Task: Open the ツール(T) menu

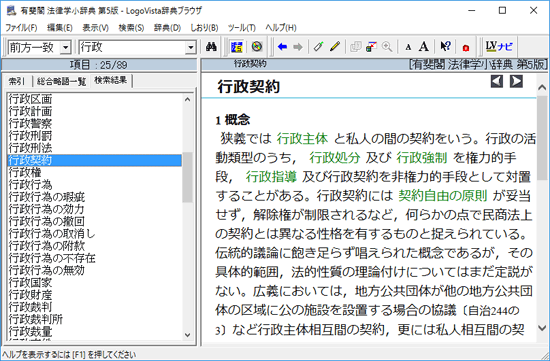Action: (x=242, y=28)
